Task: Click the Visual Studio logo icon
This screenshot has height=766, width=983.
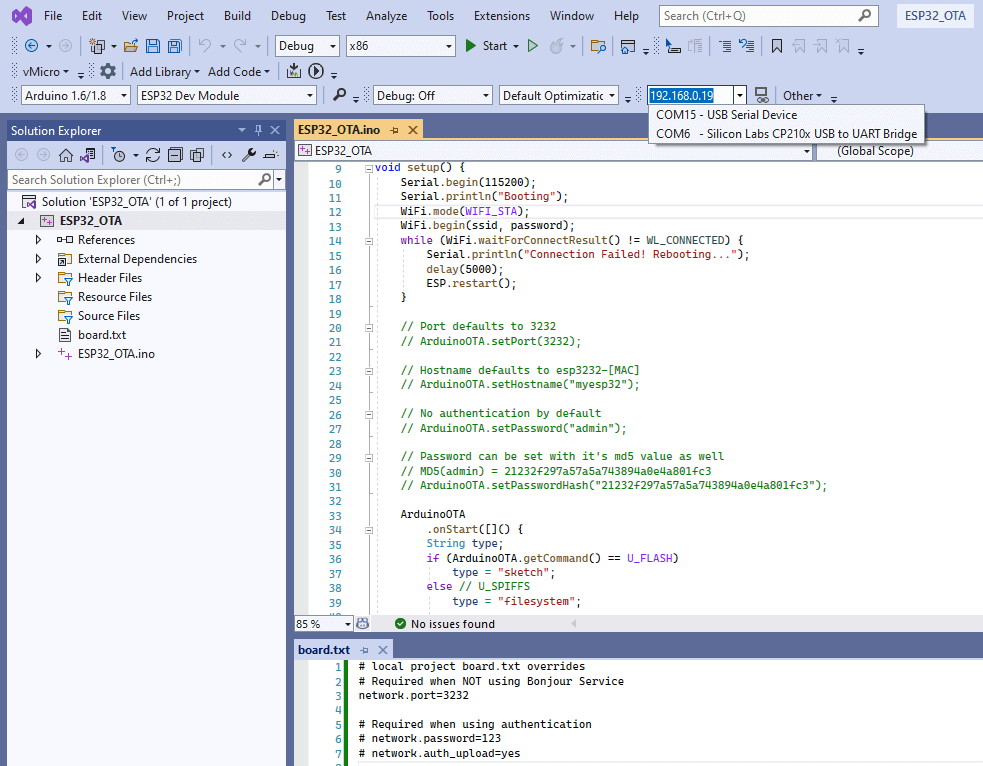Action: click(x=22, y=16)
